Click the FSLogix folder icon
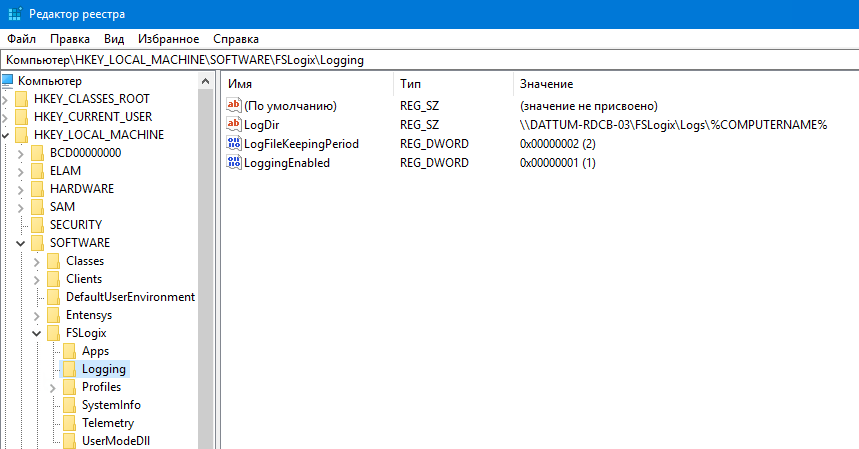 [53, 333]
